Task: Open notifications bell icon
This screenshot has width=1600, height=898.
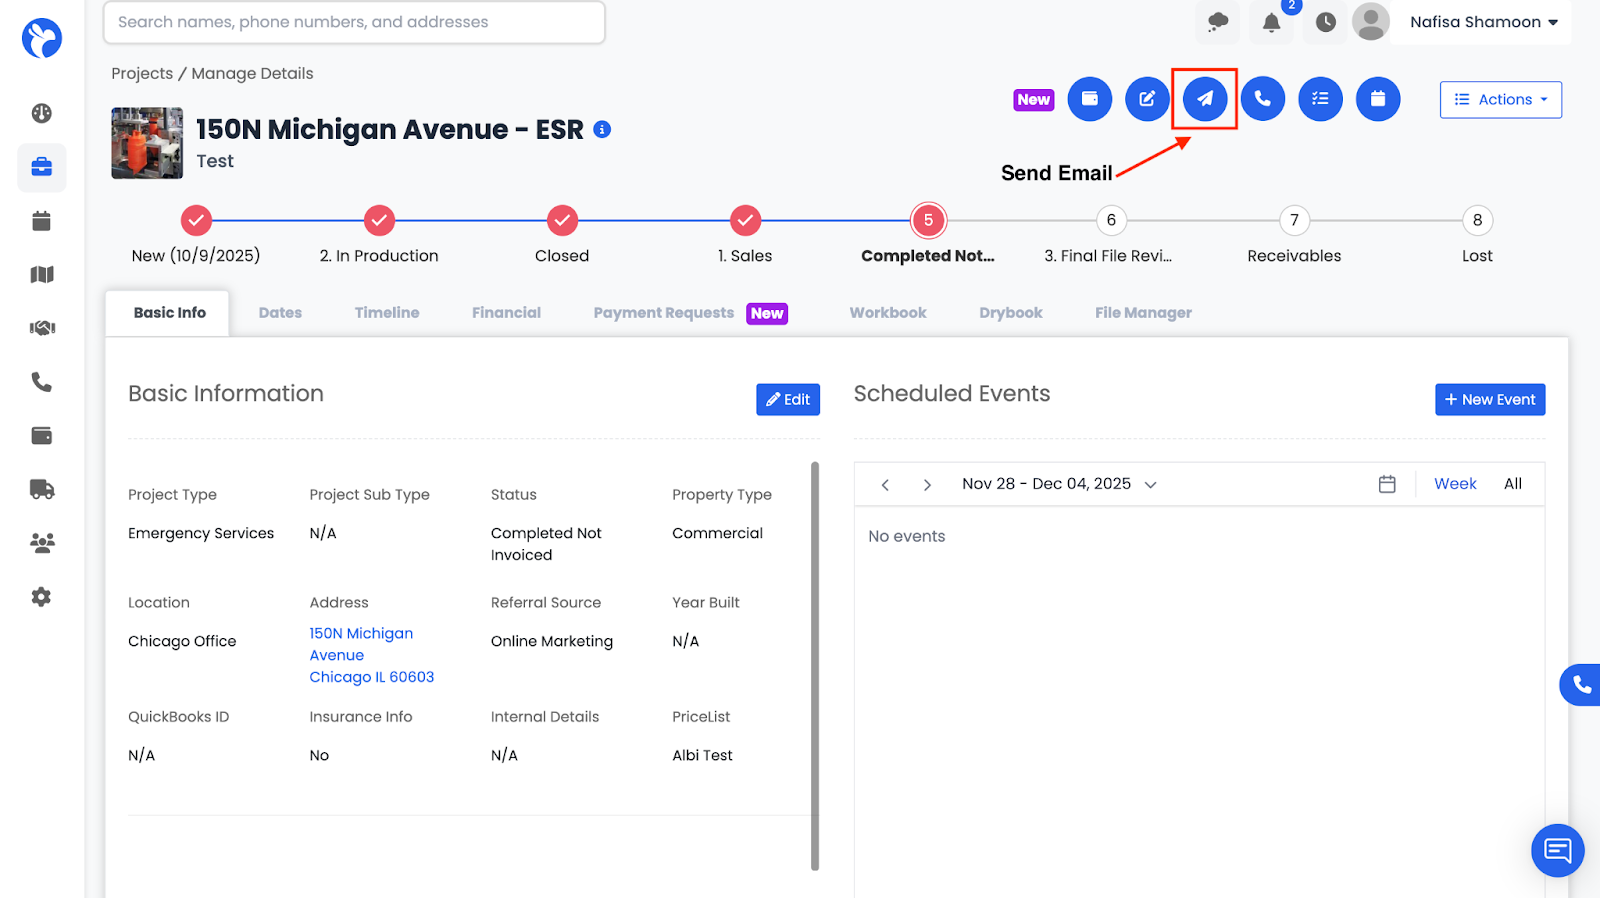Action: [1271, 22]
